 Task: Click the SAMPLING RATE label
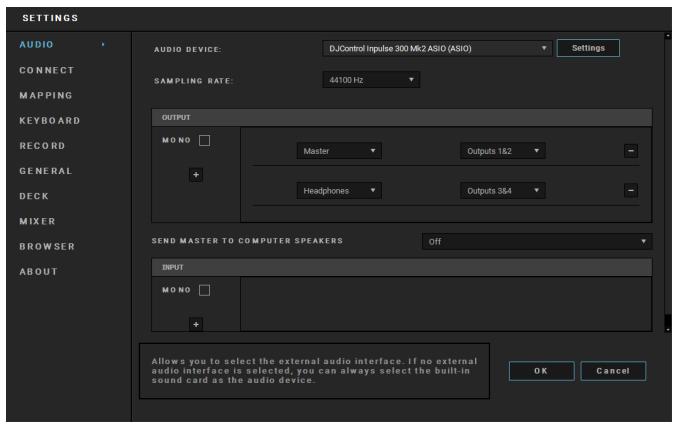[194, 81]
